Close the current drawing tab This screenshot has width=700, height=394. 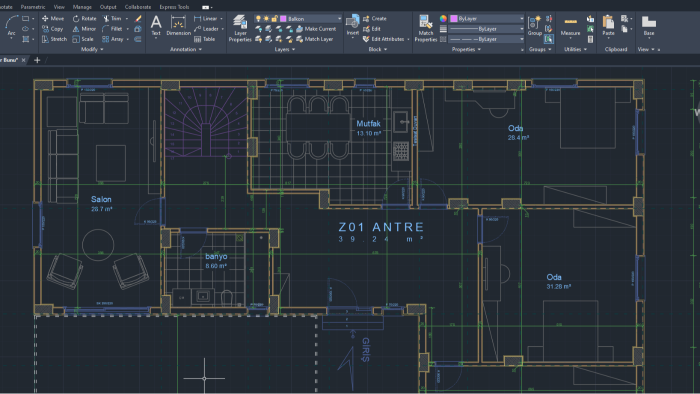coord(24,60)
